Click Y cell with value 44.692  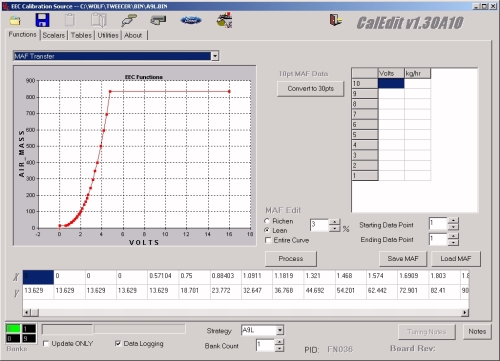point(319,291)
